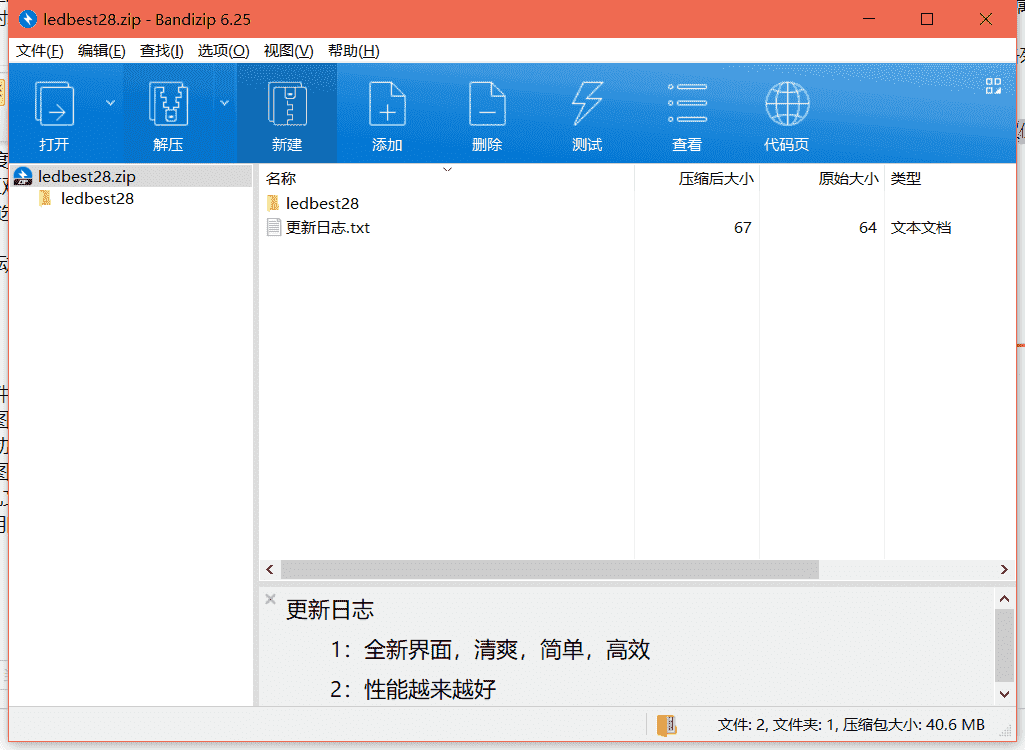Click the preview pane scroll up arrow
The width and height of the screenshot is (1025, 750).
pos(1005,598)
